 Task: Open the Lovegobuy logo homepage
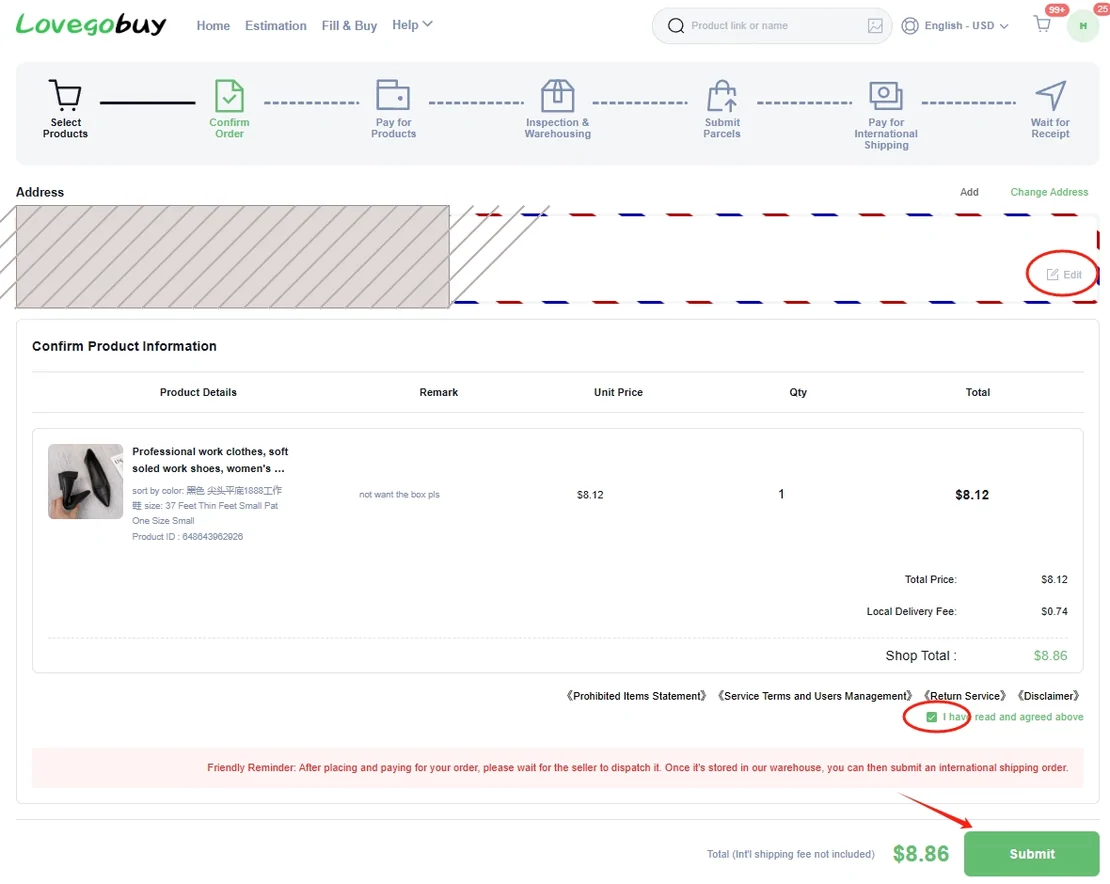click(x=91, y=25)
